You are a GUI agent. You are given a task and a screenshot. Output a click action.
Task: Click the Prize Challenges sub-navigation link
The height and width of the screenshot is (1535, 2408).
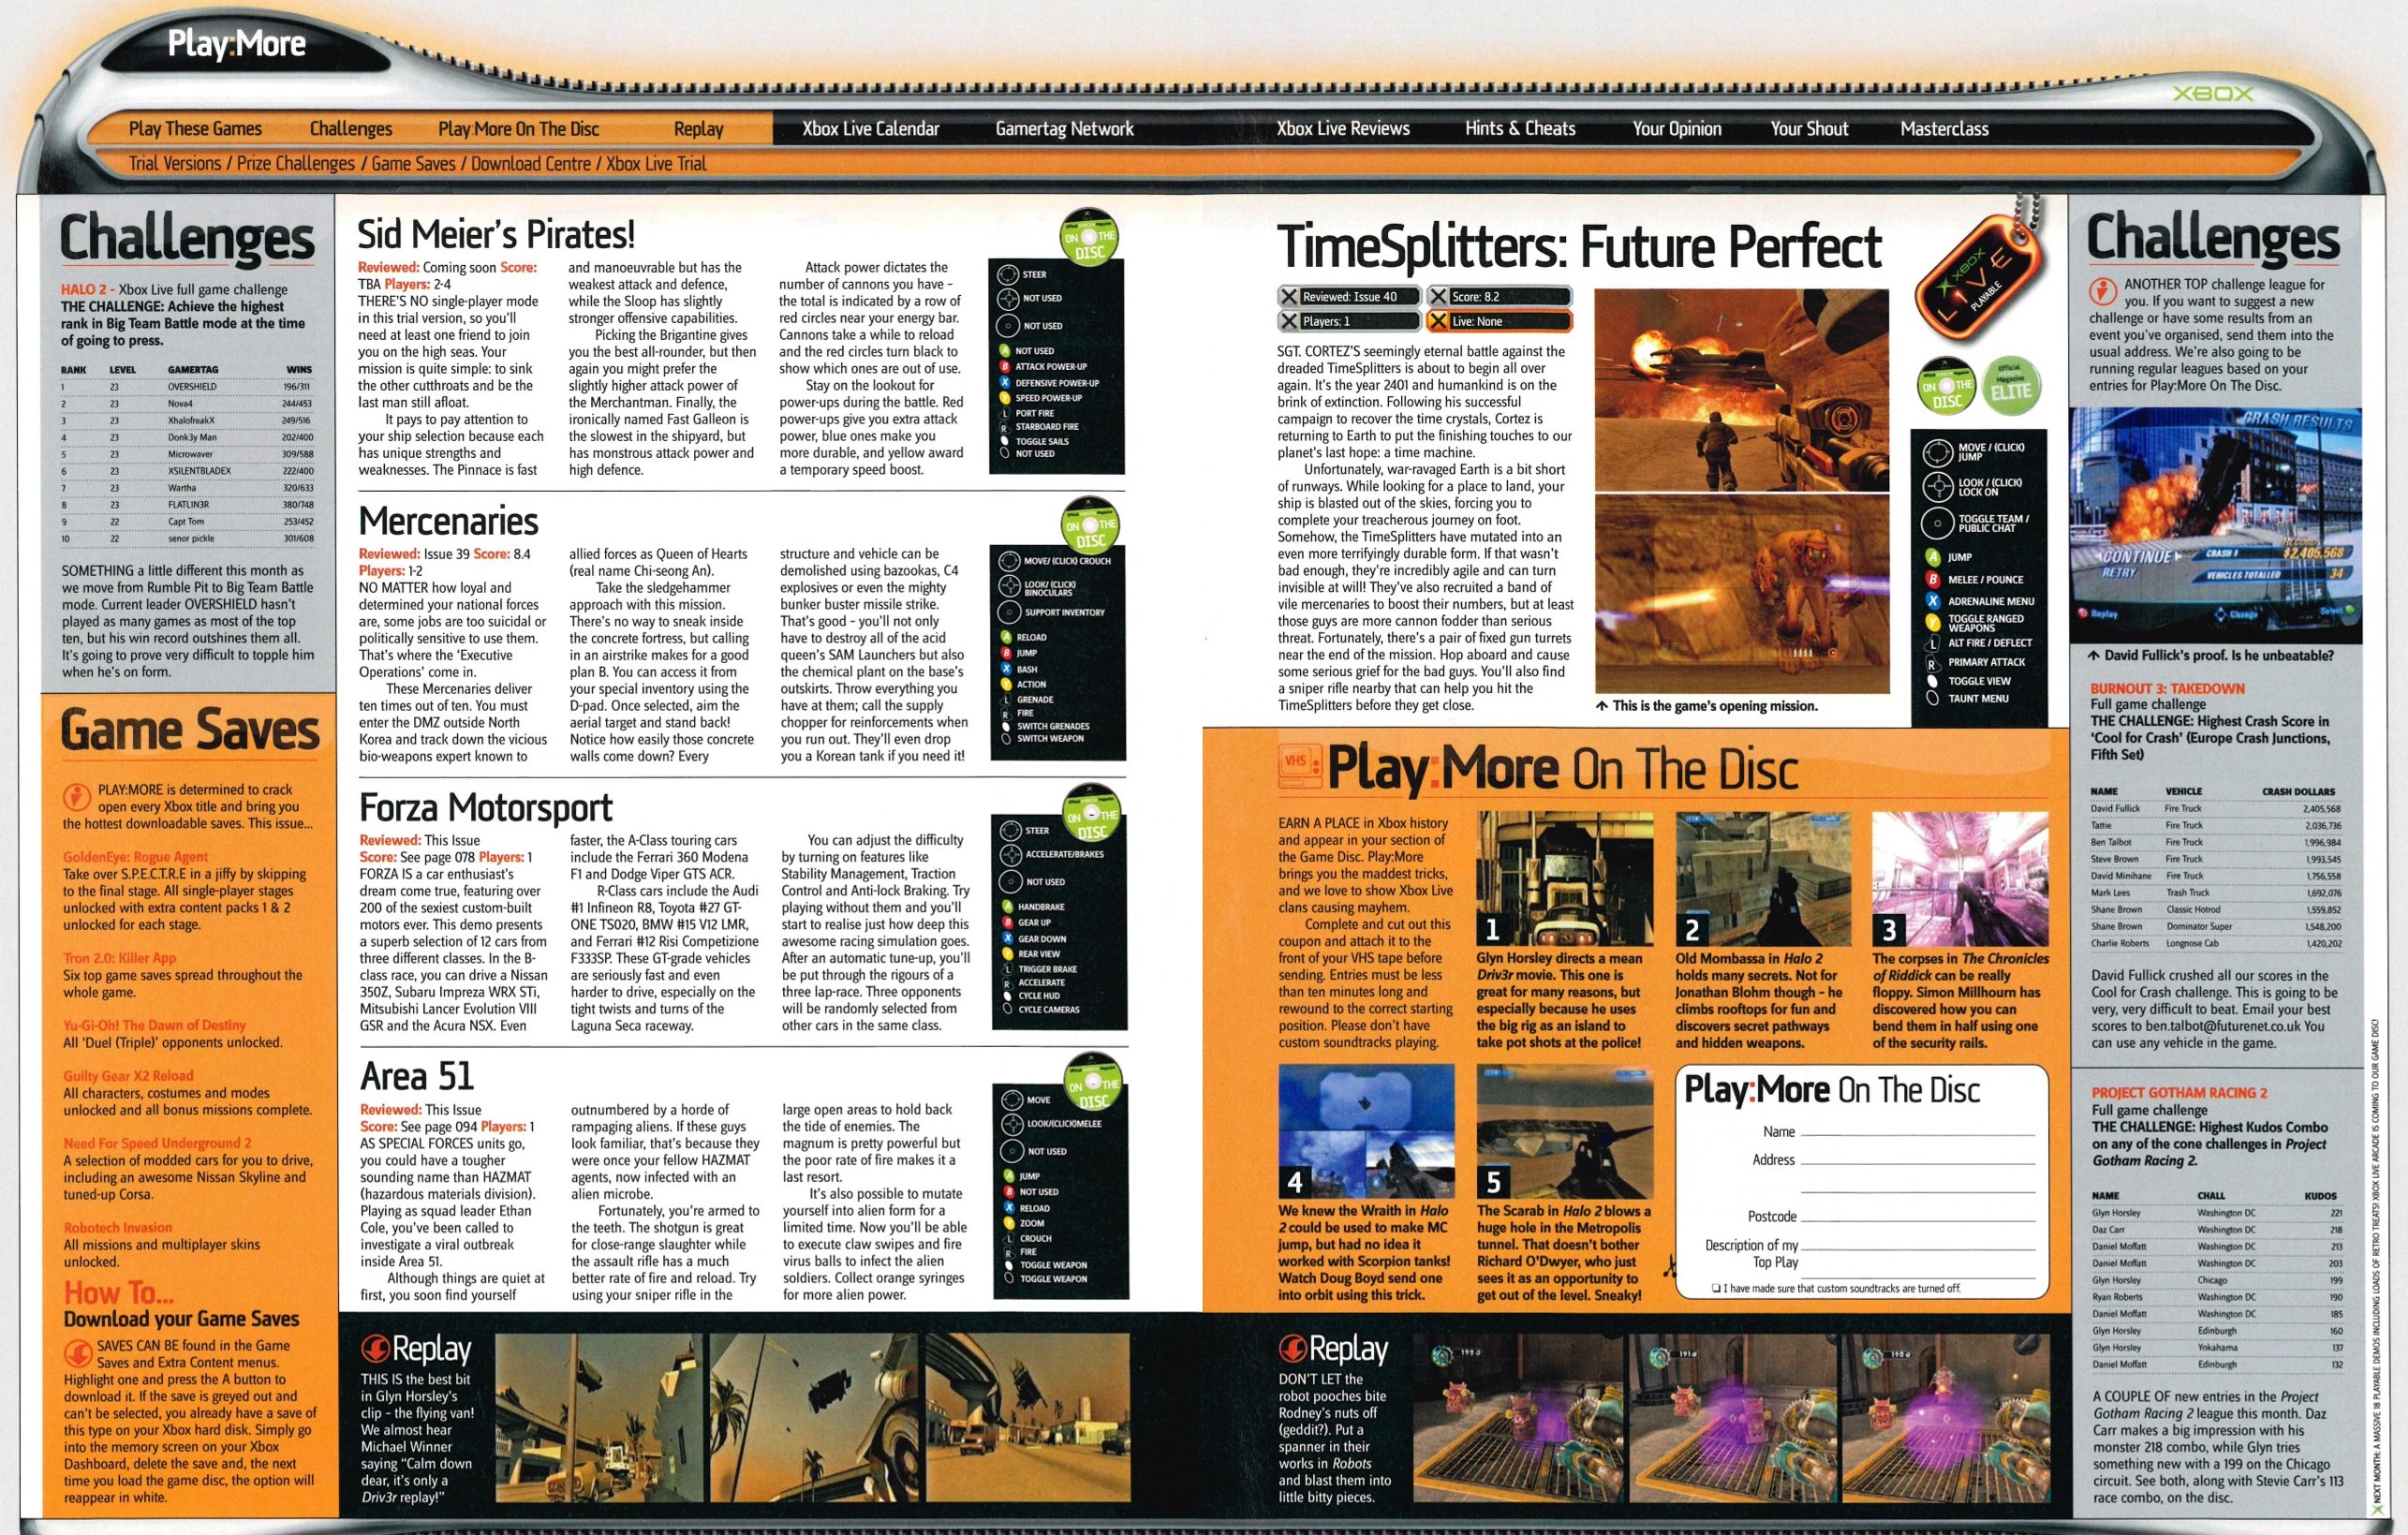(296, 163)
